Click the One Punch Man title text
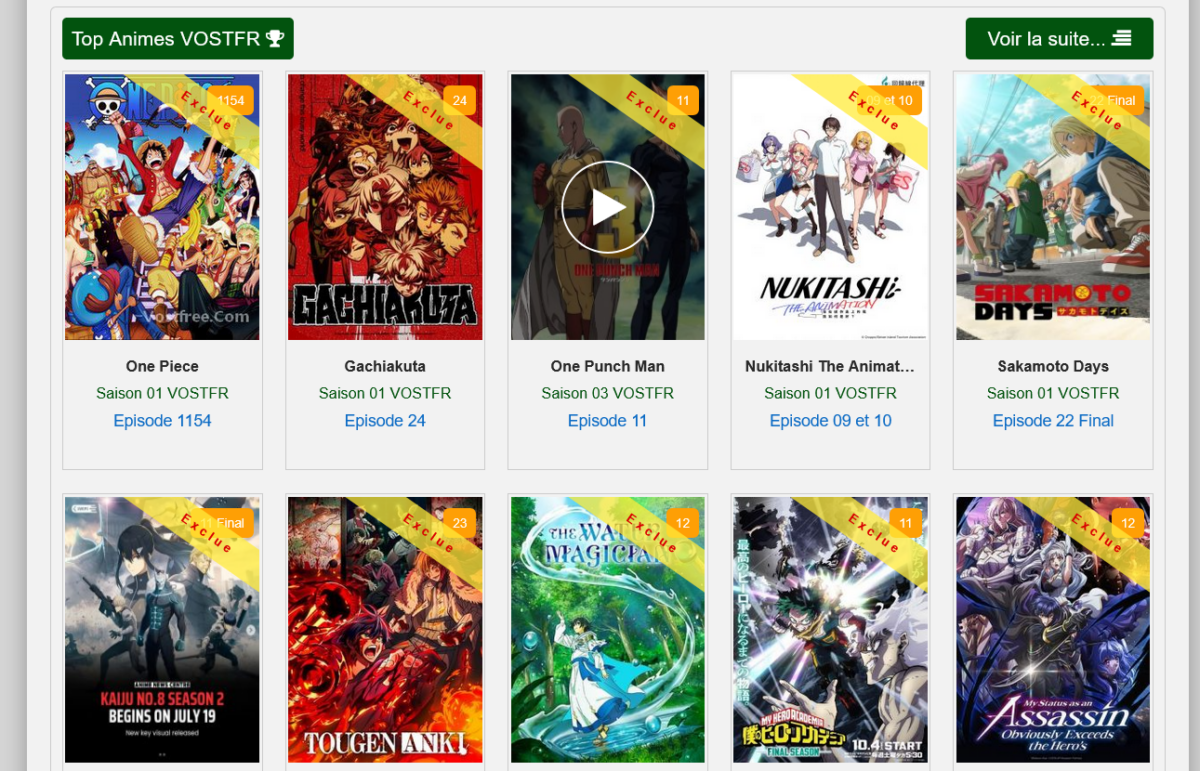This screenshot has width=1200, height=771. 607,366
